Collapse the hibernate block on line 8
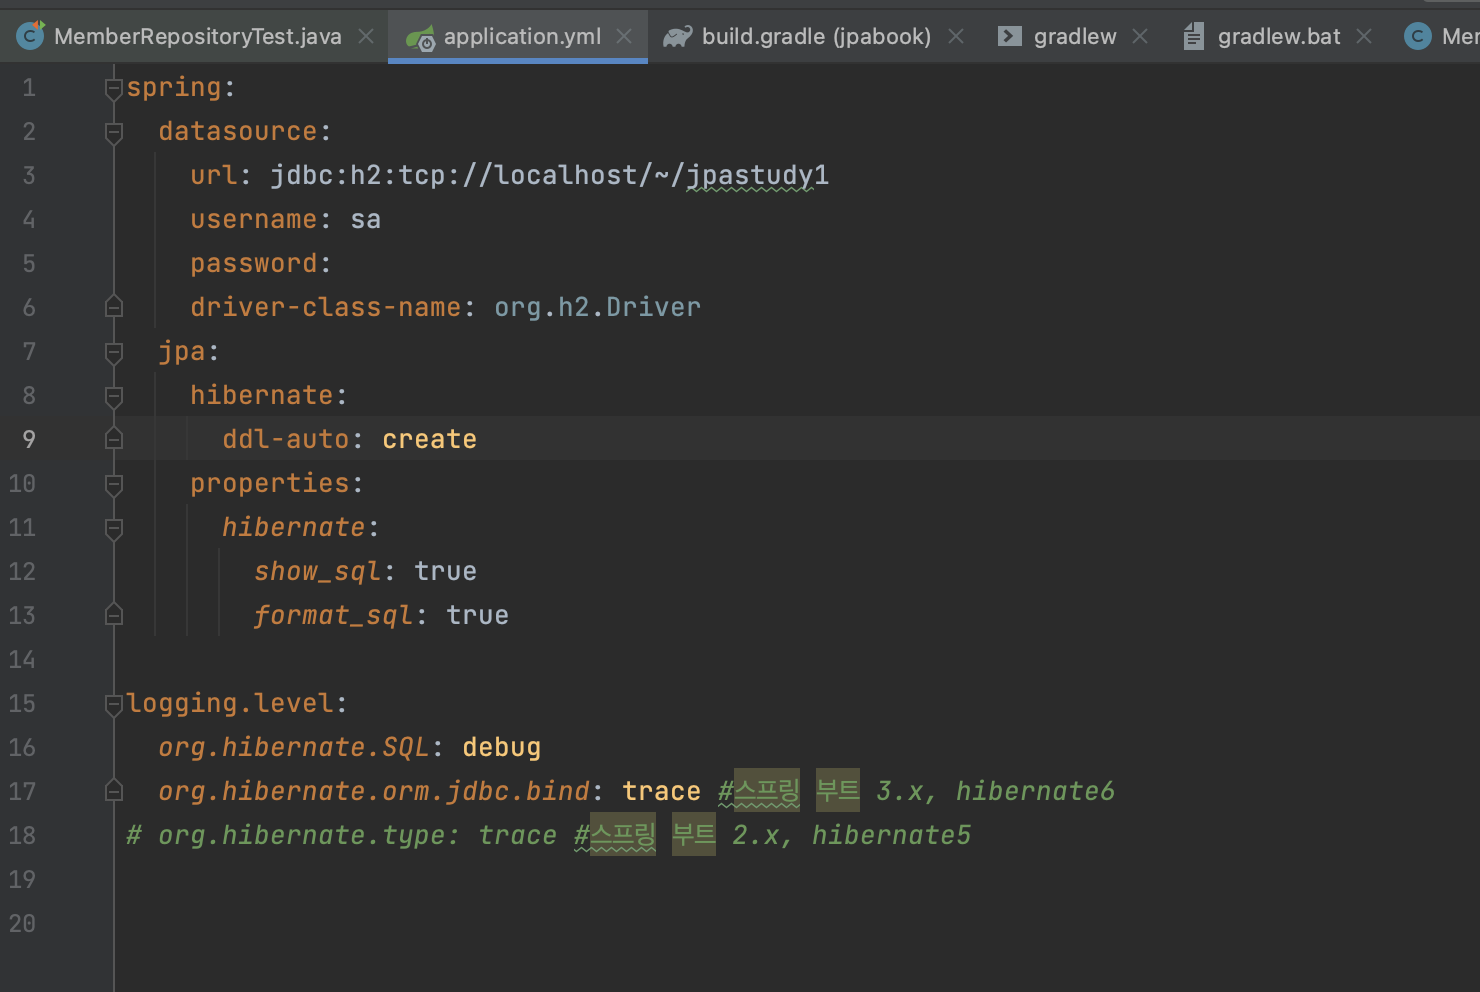 tap(114, 396)
